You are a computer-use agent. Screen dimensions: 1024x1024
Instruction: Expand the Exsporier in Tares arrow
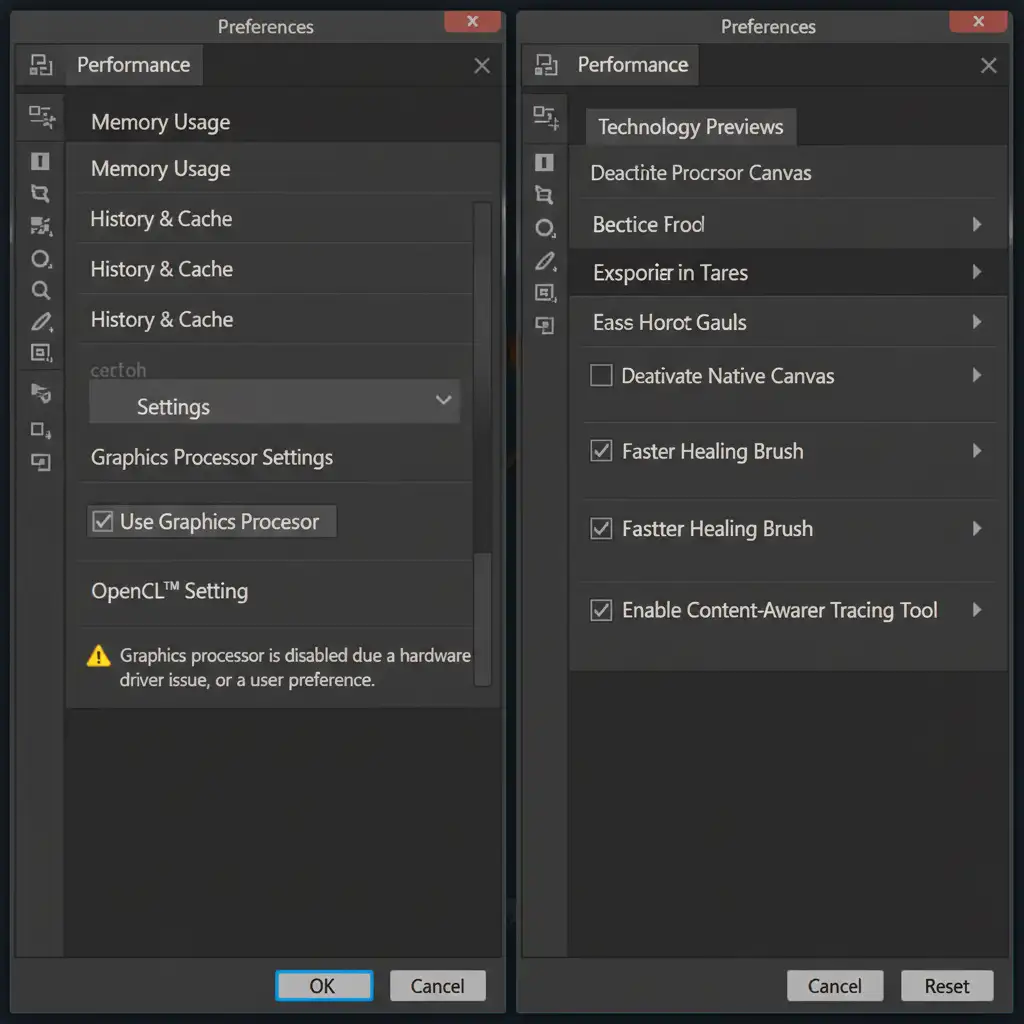(x=977, y=272)
